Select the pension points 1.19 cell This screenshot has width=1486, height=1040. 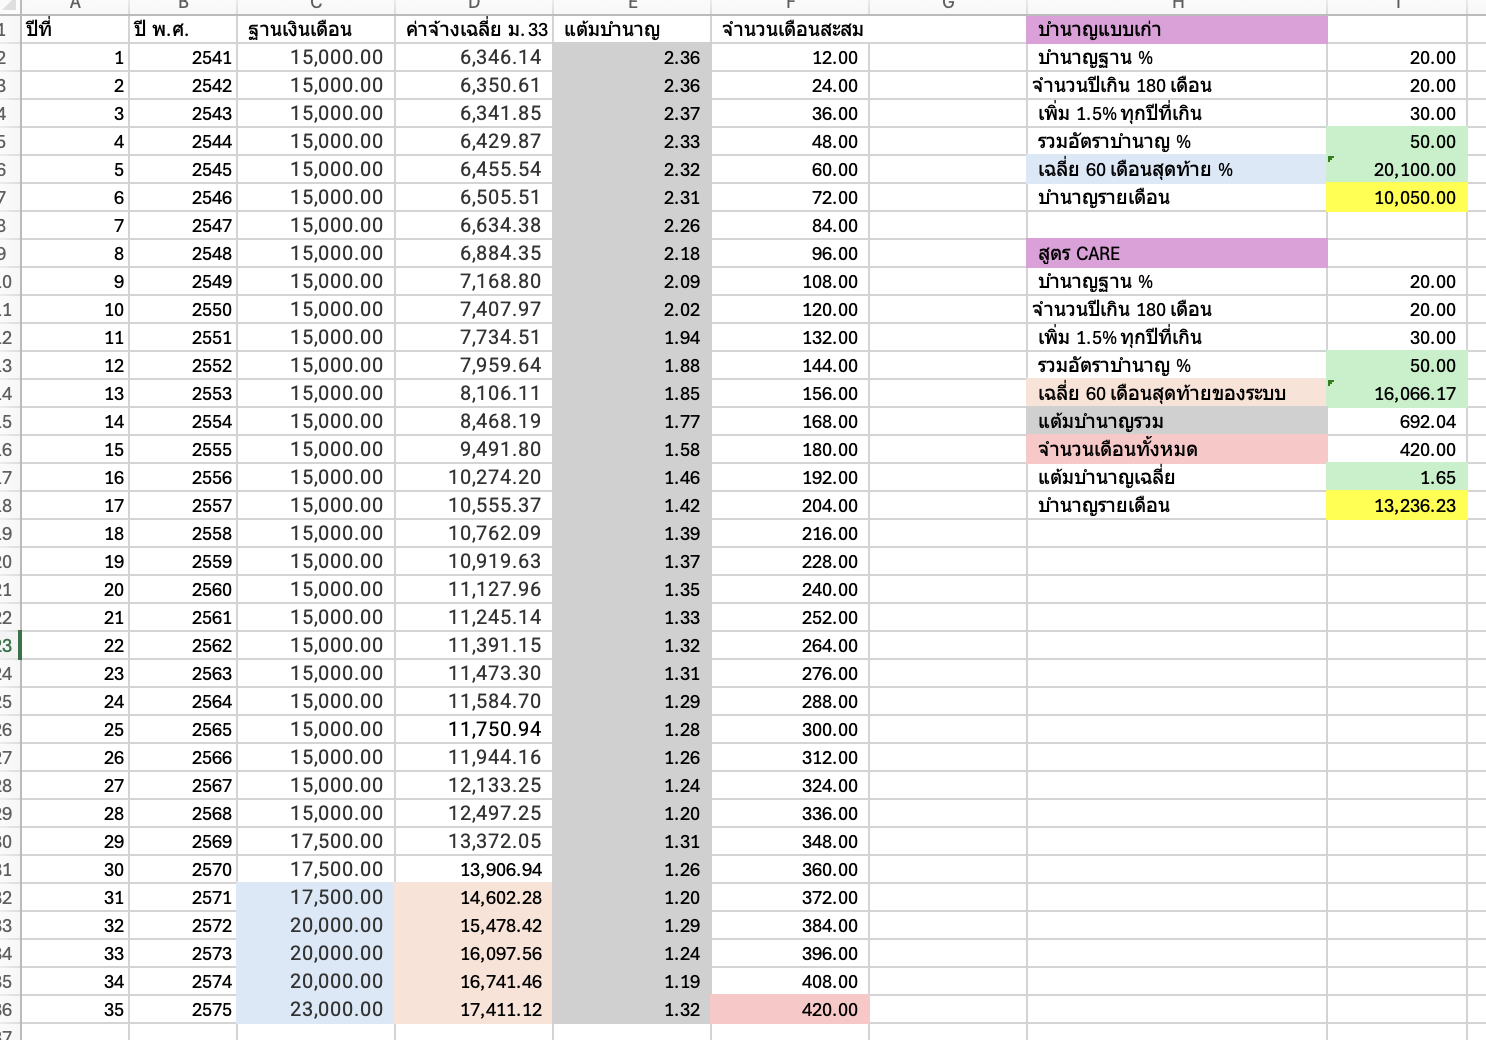click(x=632, y=981)
